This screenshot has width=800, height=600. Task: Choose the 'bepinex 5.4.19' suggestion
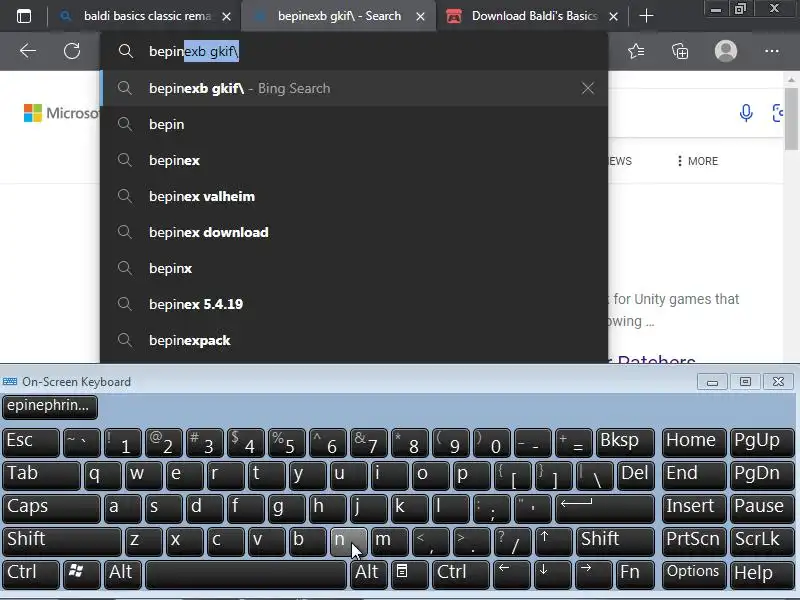[x=354, y=304]
